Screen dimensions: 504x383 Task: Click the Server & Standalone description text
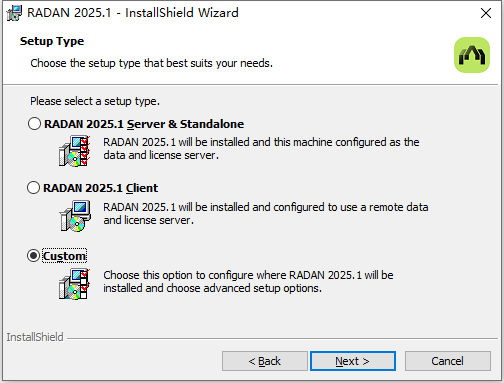(x=261, y=149)
